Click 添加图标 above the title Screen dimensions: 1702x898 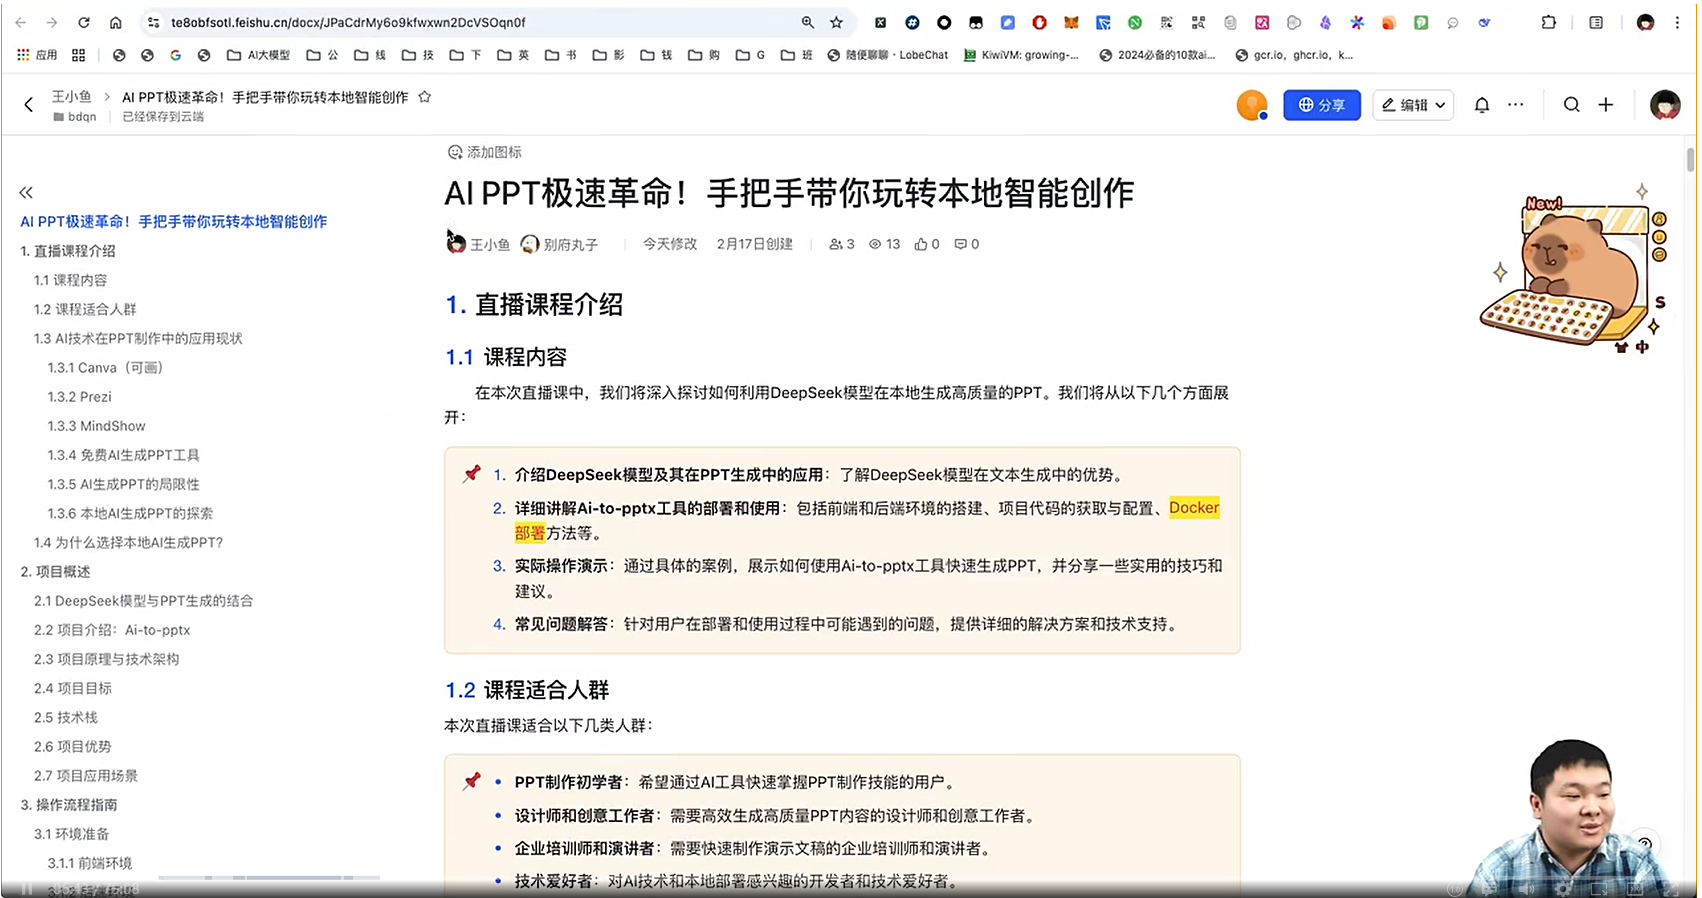pos(485,152)
